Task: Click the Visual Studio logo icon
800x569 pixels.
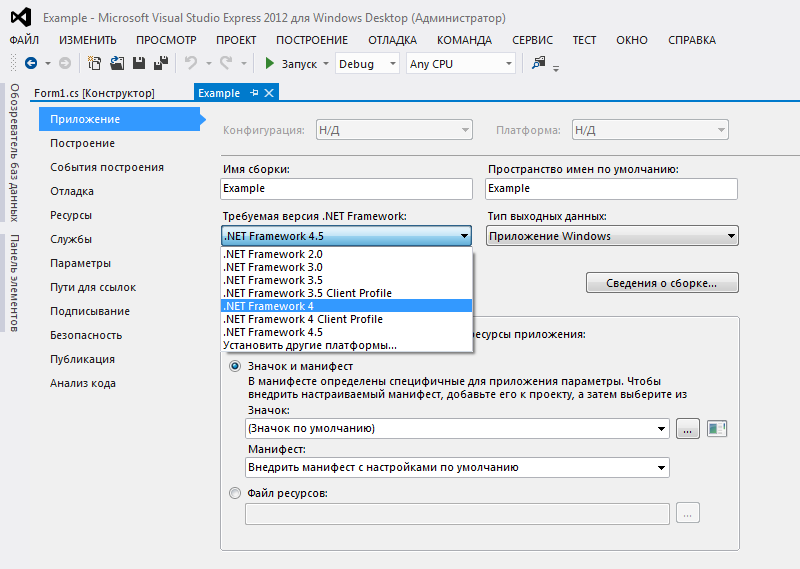Action: (x=21, y=17)
